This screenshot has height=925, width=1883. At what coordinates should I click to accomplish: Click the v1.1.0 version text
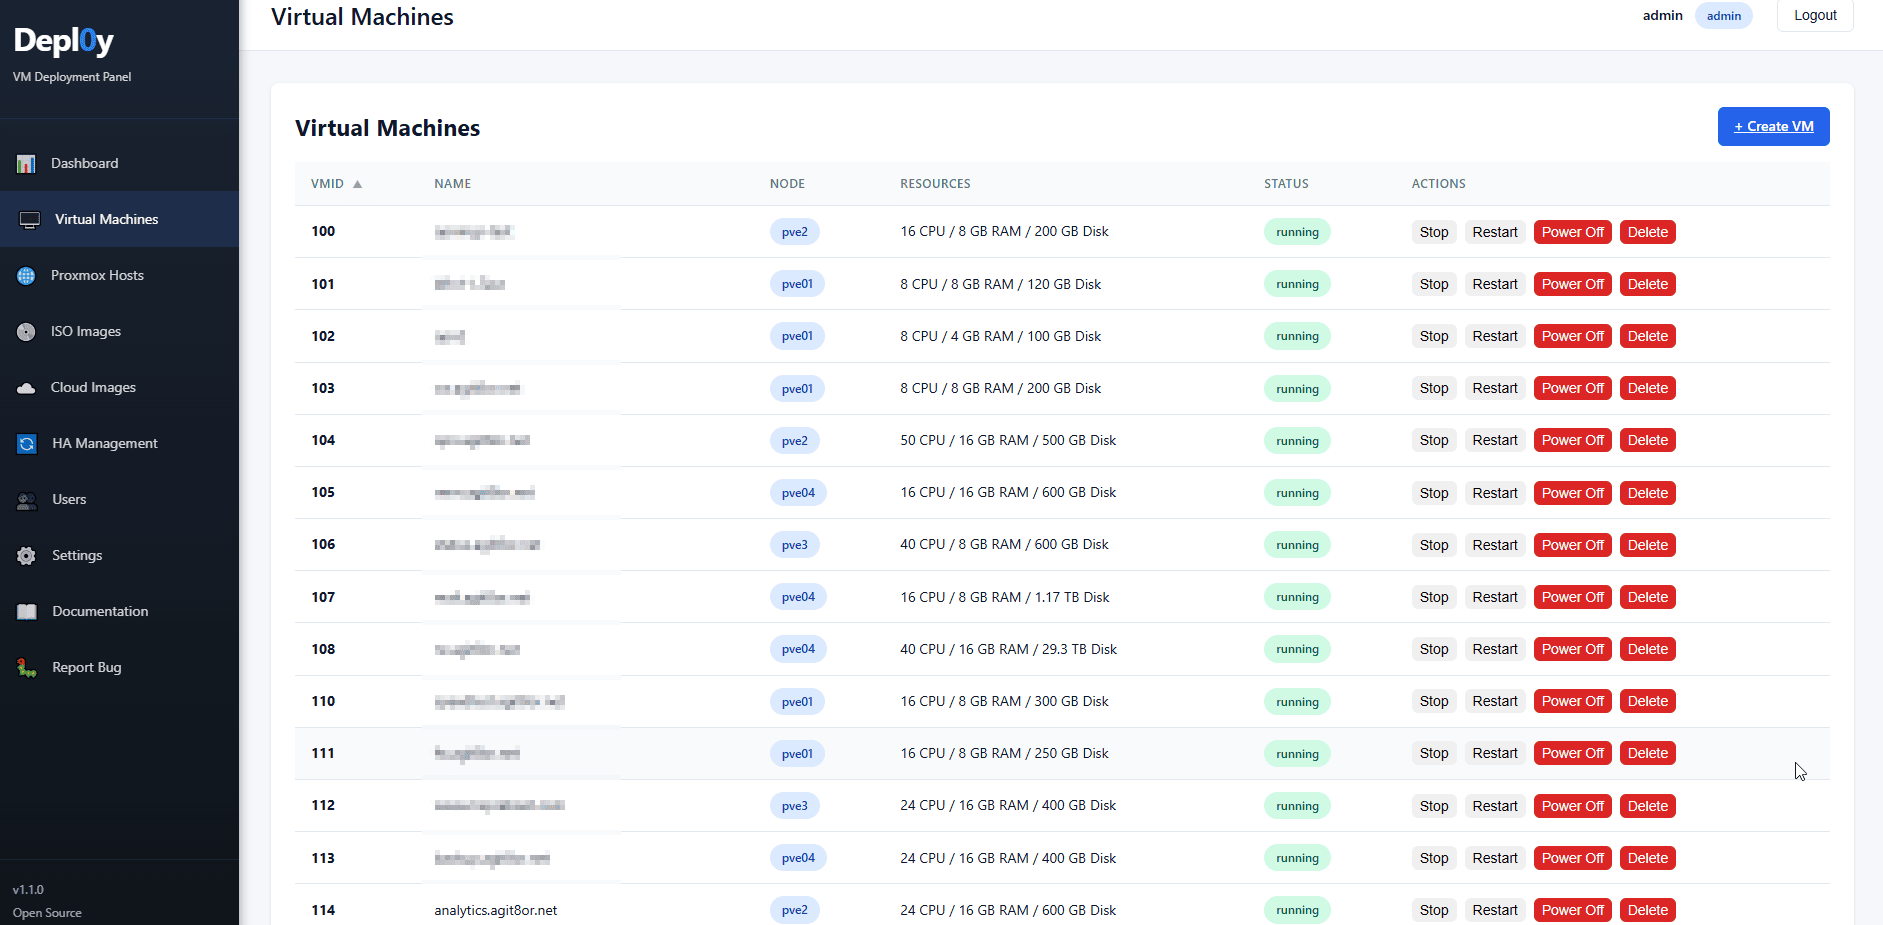pos(28,889)
